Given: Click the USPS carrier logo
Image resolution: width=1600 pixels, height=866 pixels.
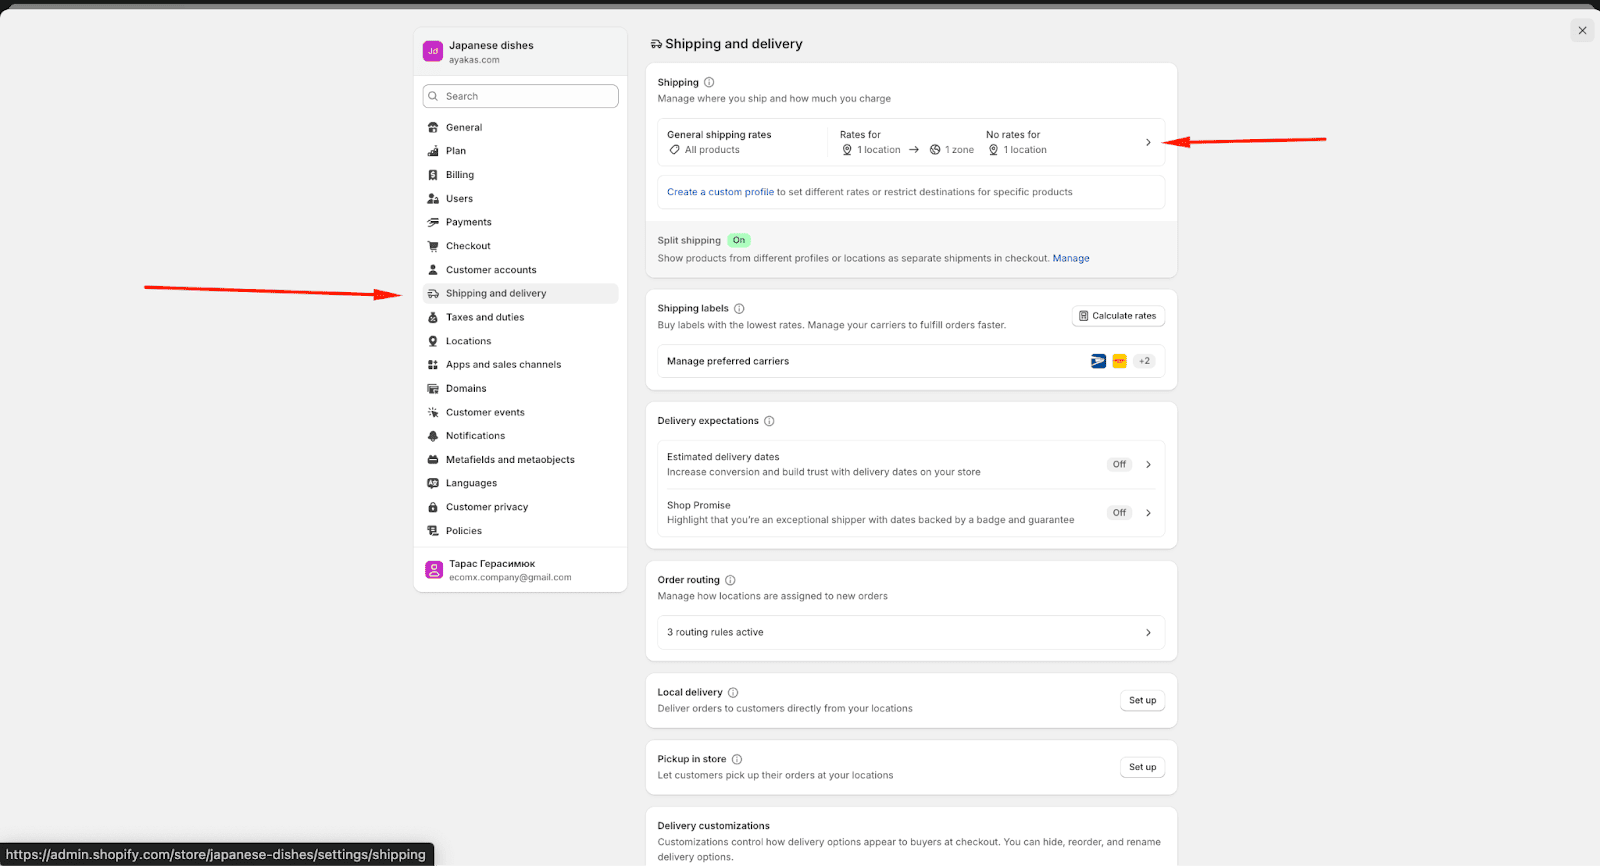Looking at the screenshot, I should coord(1098,361).
